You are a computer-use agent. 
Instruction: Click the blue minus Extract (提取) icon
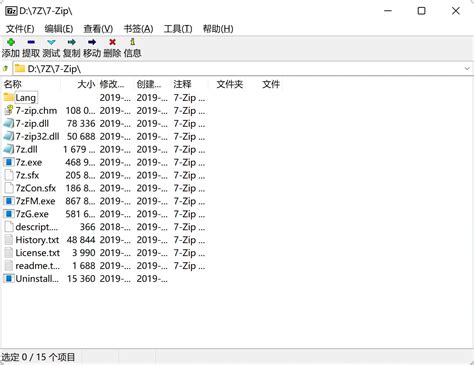tap(31, 42)
